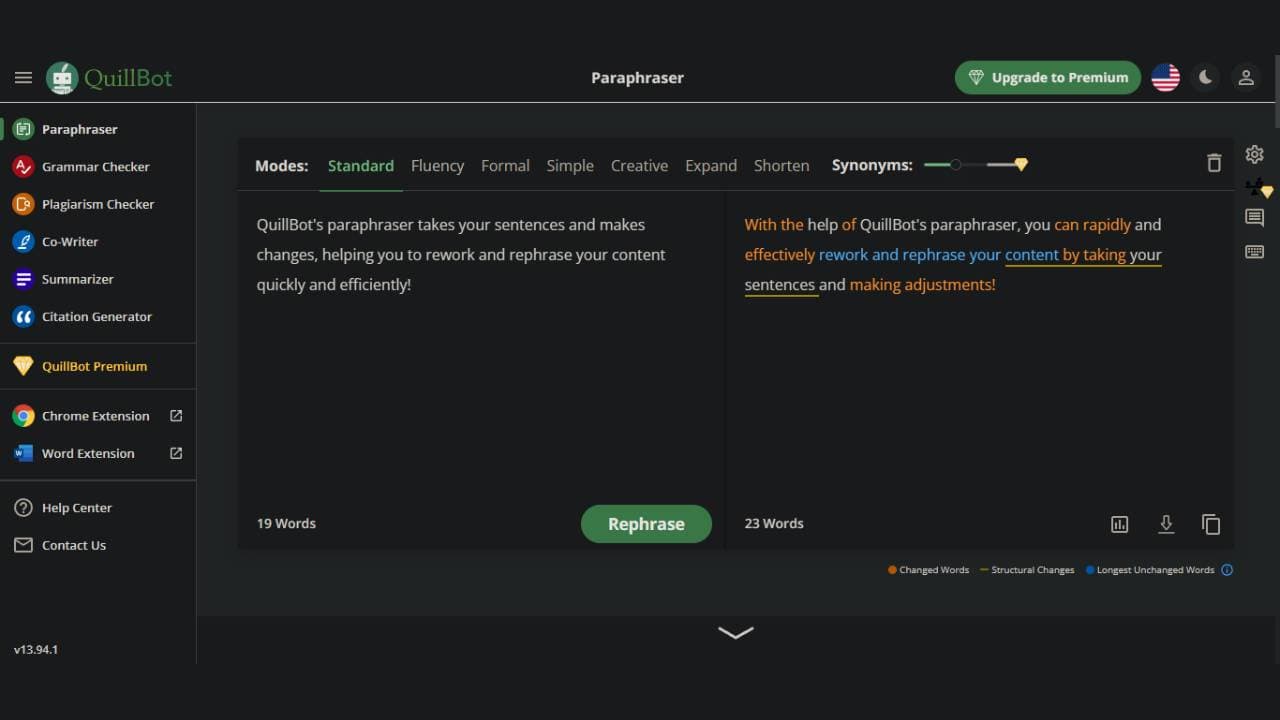The width and height of the screenshot is (1280, 720).
Task: Click the premium diamond end of Synonyms slider
Action: 1020,164
